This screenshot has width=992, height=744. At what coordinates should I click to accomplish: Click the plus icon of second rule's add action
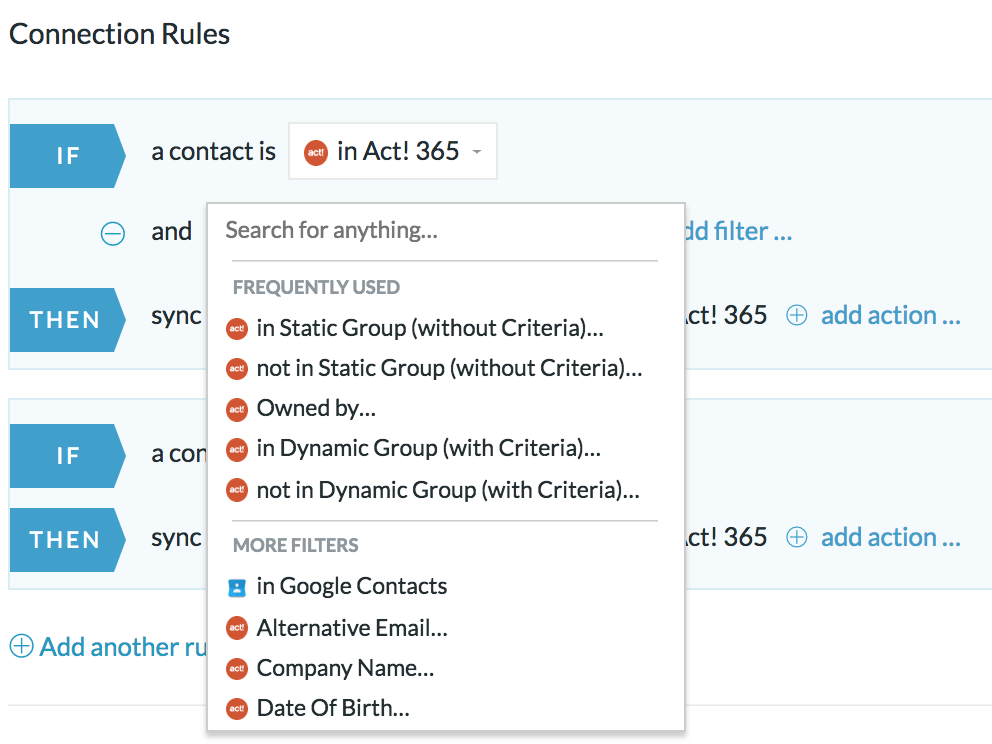point(797,537)
